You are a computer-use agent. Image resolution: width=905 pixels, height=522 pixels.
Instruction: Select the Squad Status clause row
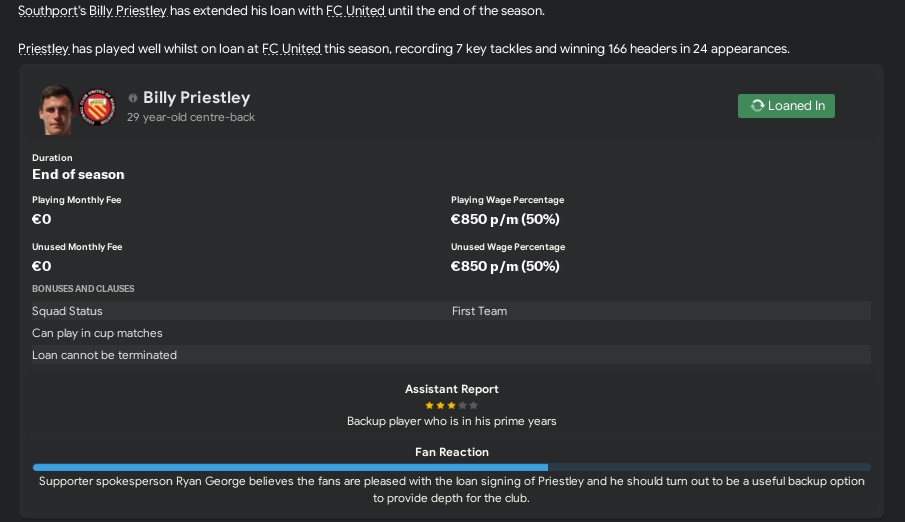click(x=67, y=311)
